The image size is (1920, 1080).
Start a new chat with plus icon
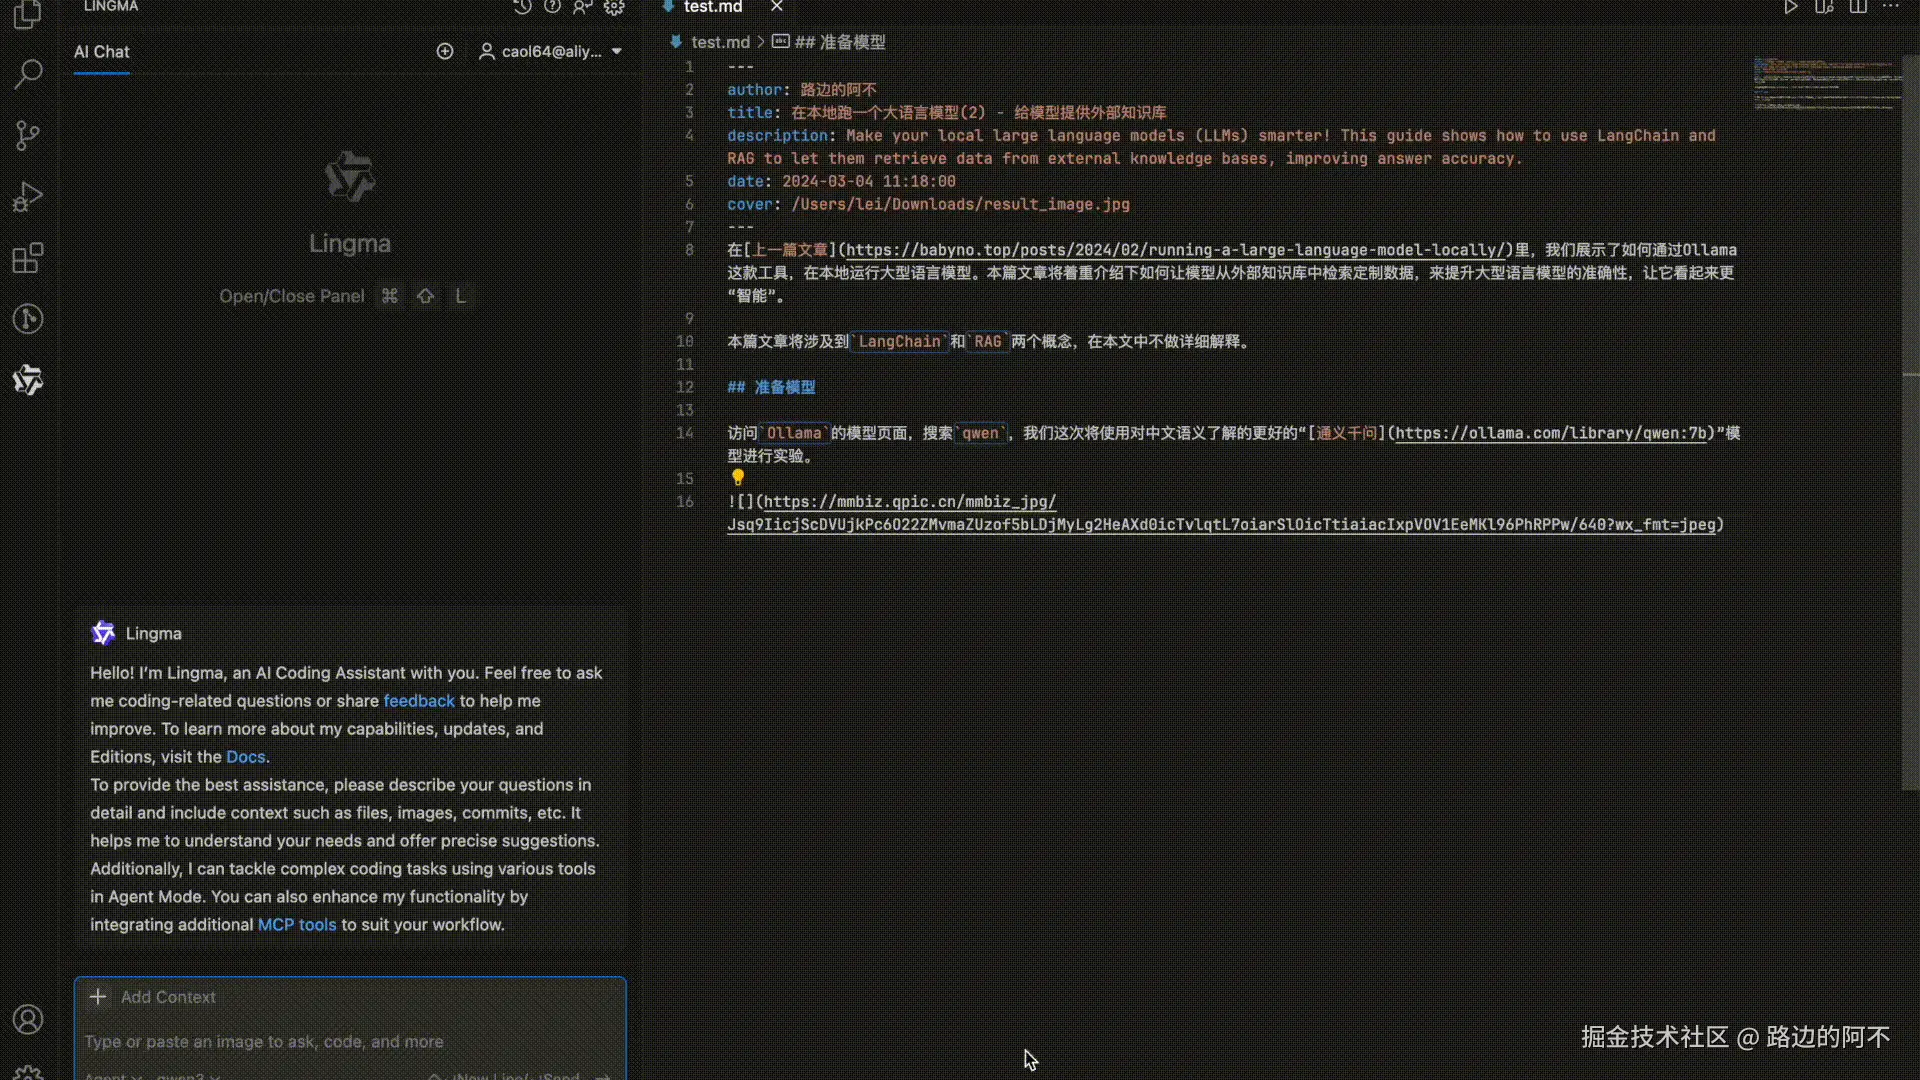click(x=445, y=51)
